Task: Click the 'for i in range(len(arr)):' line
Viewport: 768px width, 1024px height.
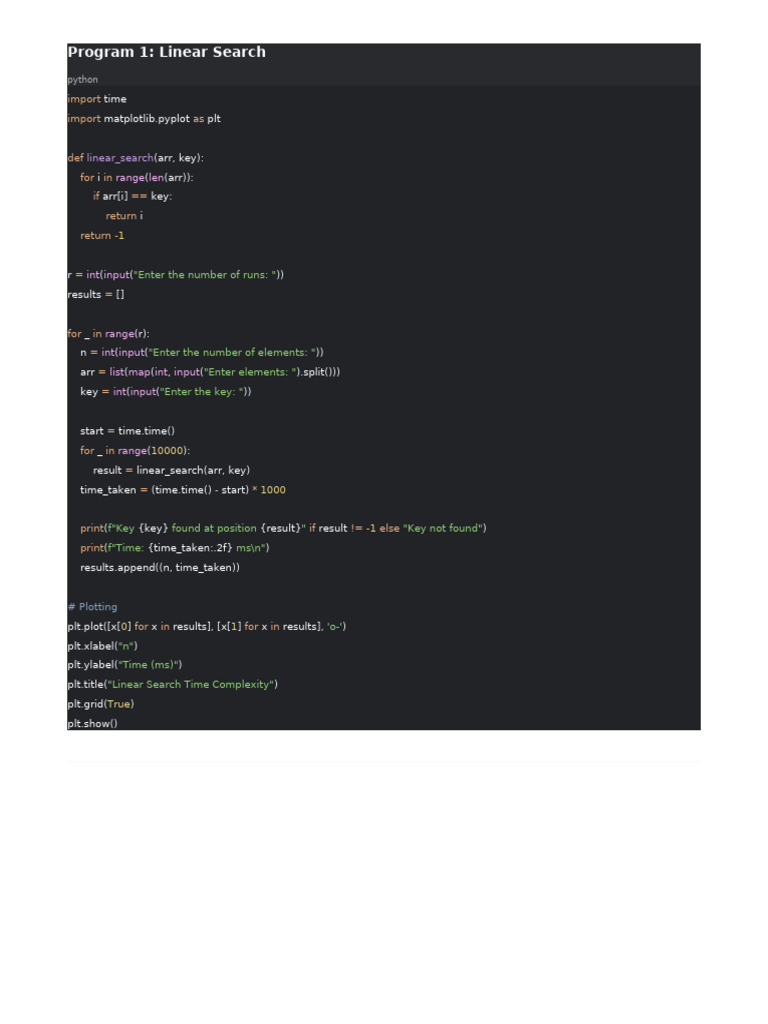Action: 137,178
